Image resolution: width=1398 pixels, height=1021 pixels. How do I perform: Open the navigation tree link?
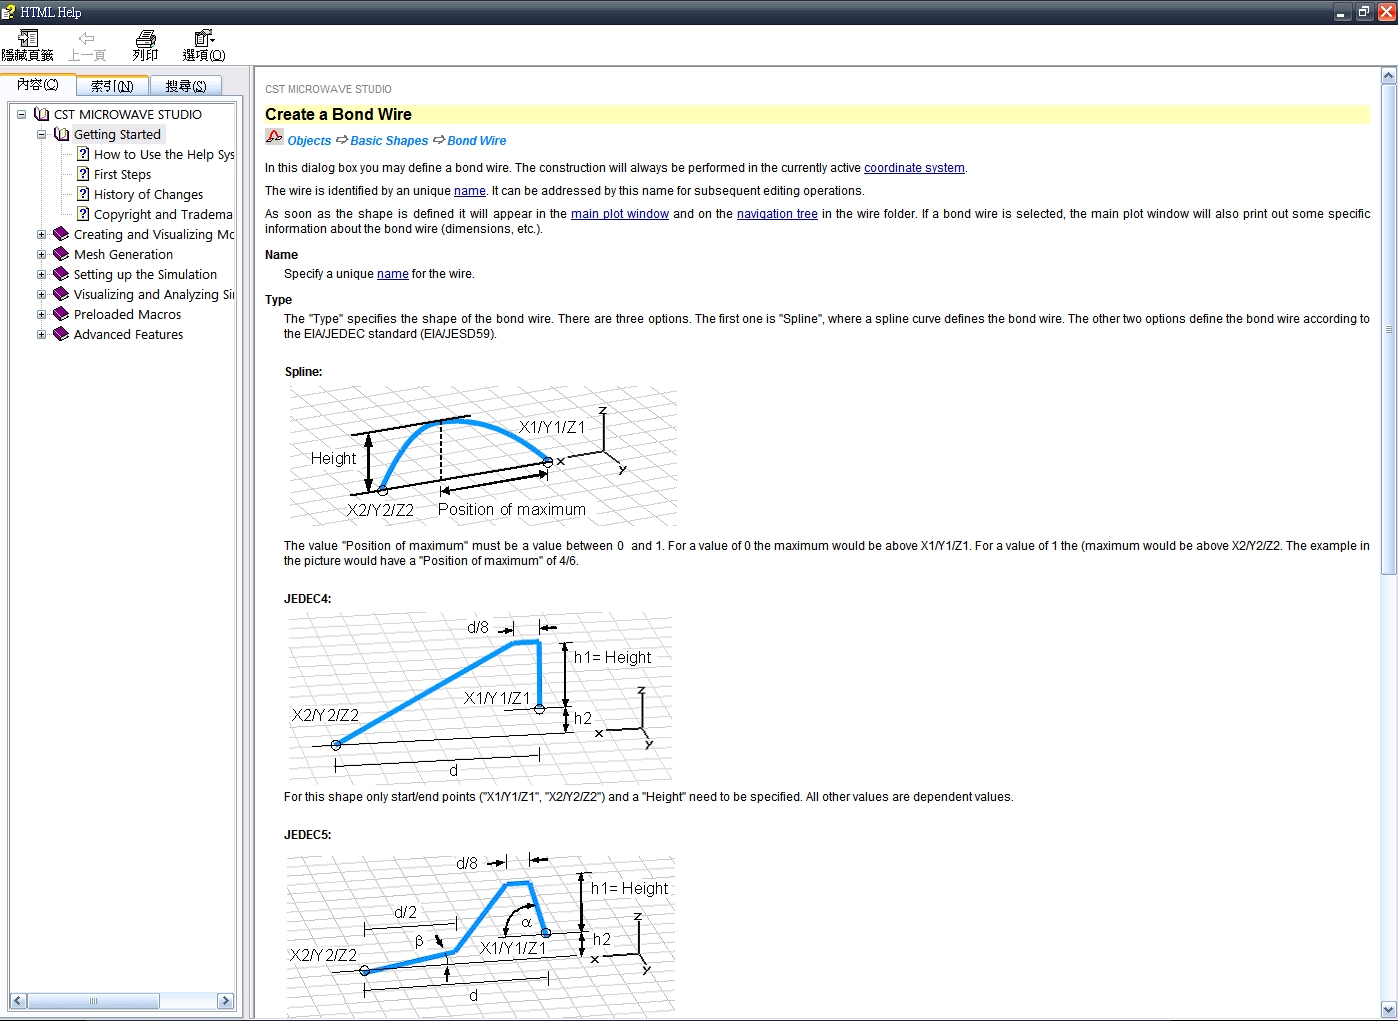(777, 214)
